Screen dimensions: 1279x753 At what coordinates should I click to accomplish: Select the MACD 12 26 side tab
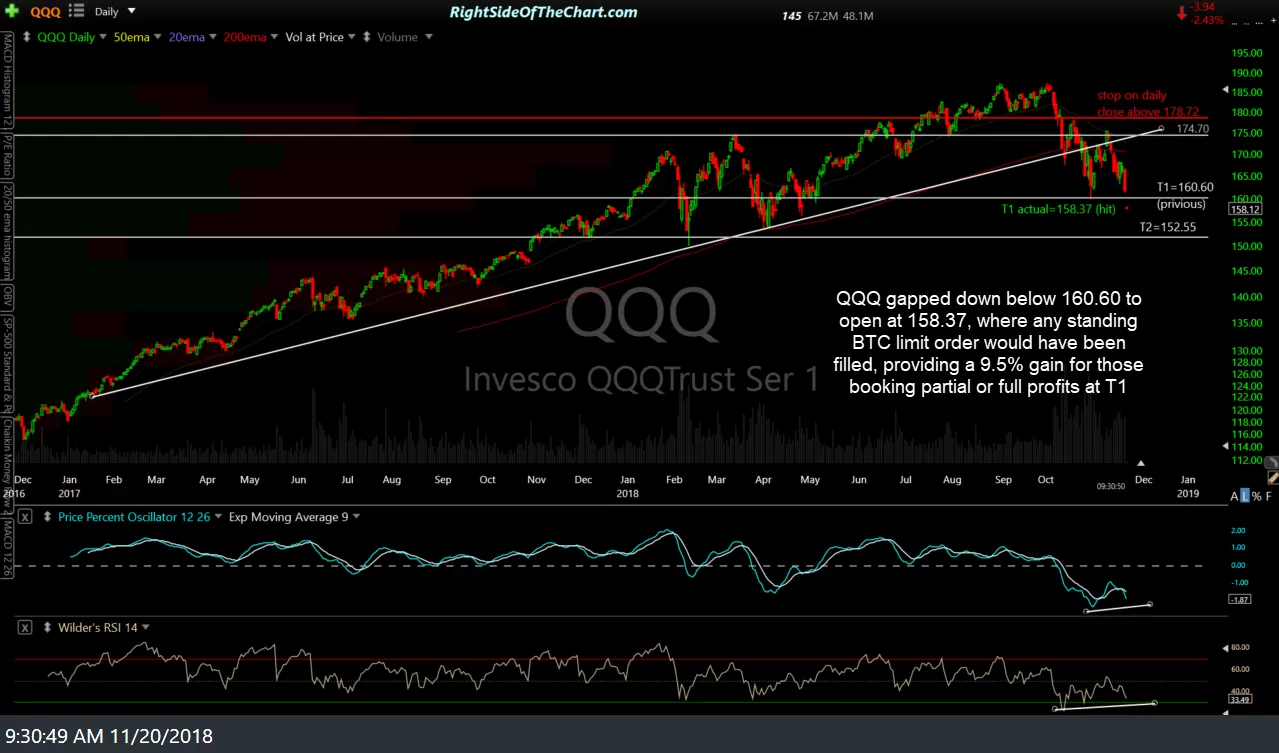[7, 548]
